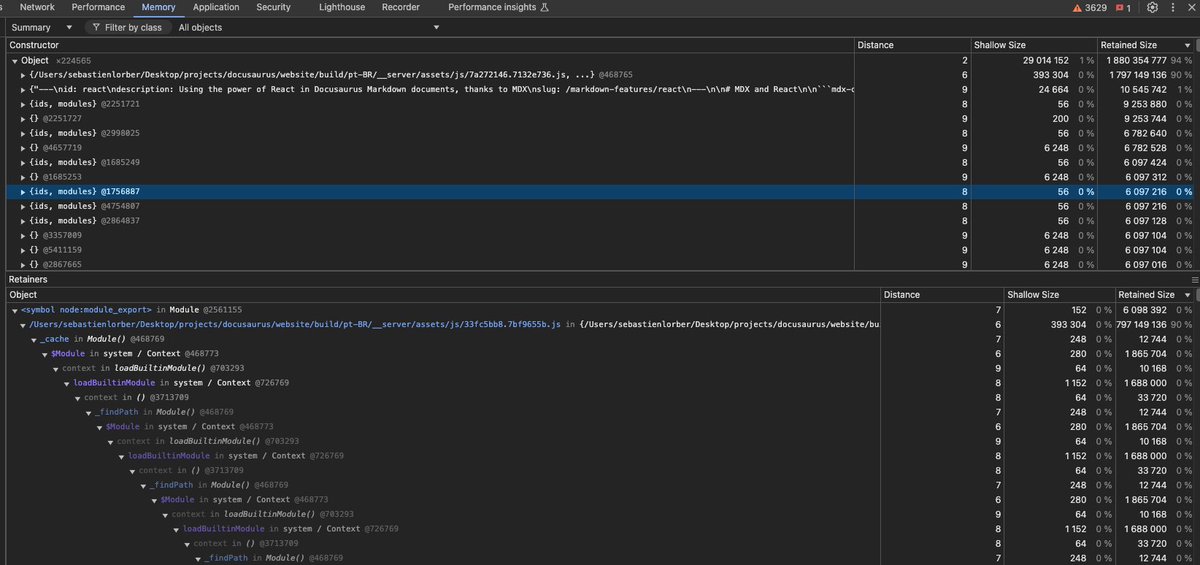Select the Memory tab

(158, 7)
